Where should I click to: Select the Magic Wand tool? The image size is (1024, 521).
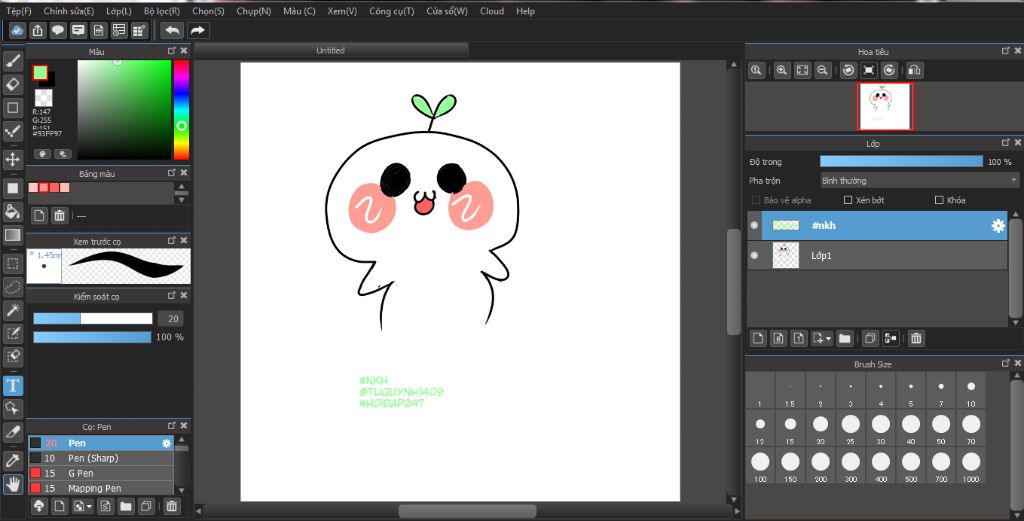pyautogui.click(x=12, y=311)
